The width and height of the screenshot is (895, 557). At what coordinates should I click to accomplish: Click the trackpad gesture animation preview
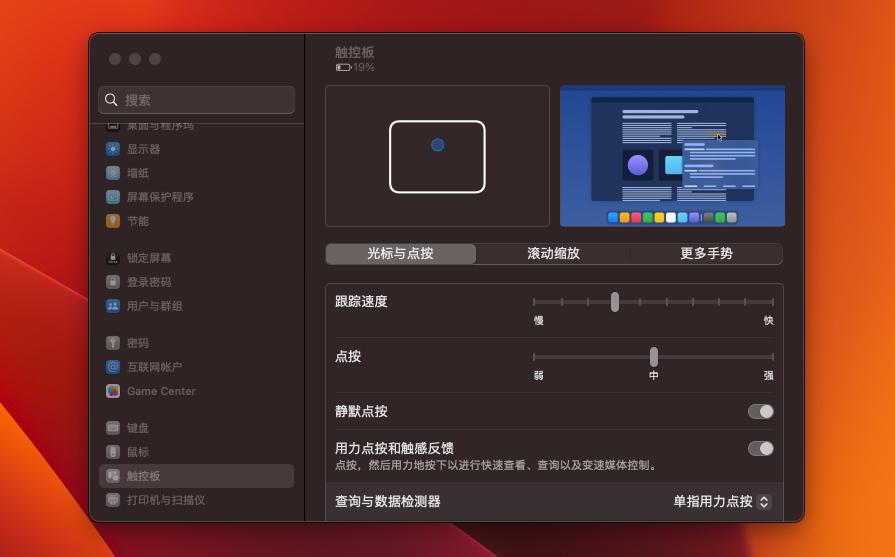[x=437, y=156]
